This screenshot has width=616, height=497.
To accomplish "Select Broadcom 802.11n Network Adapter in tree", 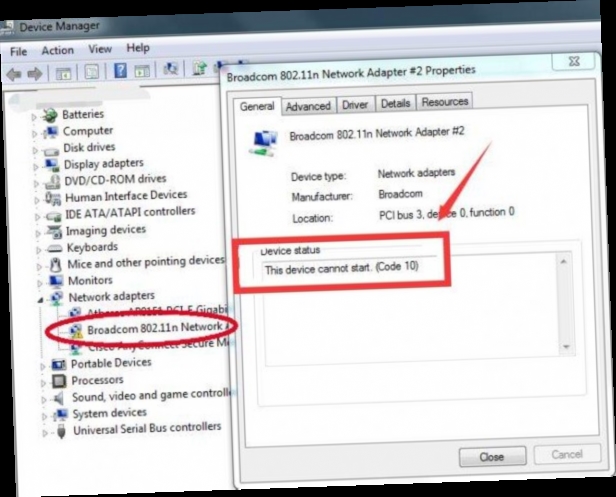I will coord(155,328).
